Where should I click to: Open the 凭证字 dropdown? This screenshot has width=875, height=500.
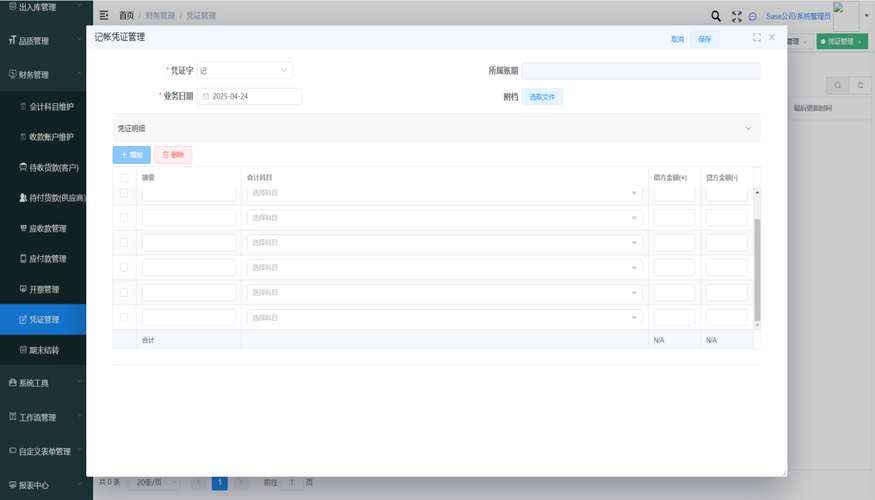pos(244,70)
